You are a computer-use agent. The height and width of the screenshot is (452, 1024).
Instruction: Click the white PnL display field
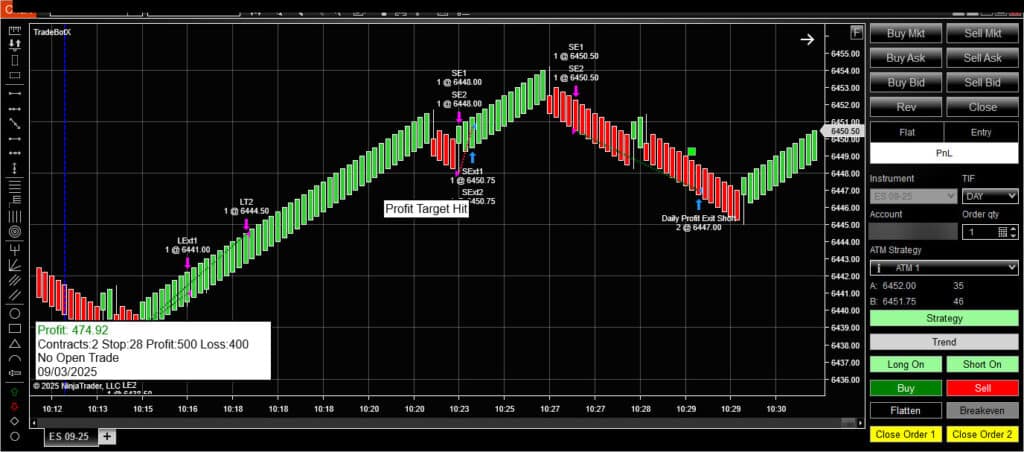(944, 153)
